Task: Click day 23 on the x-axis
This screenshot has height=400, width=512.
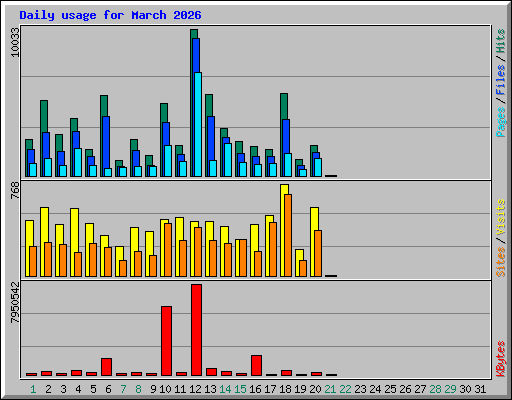Action: pyautogui.click(x=360, y=389)
